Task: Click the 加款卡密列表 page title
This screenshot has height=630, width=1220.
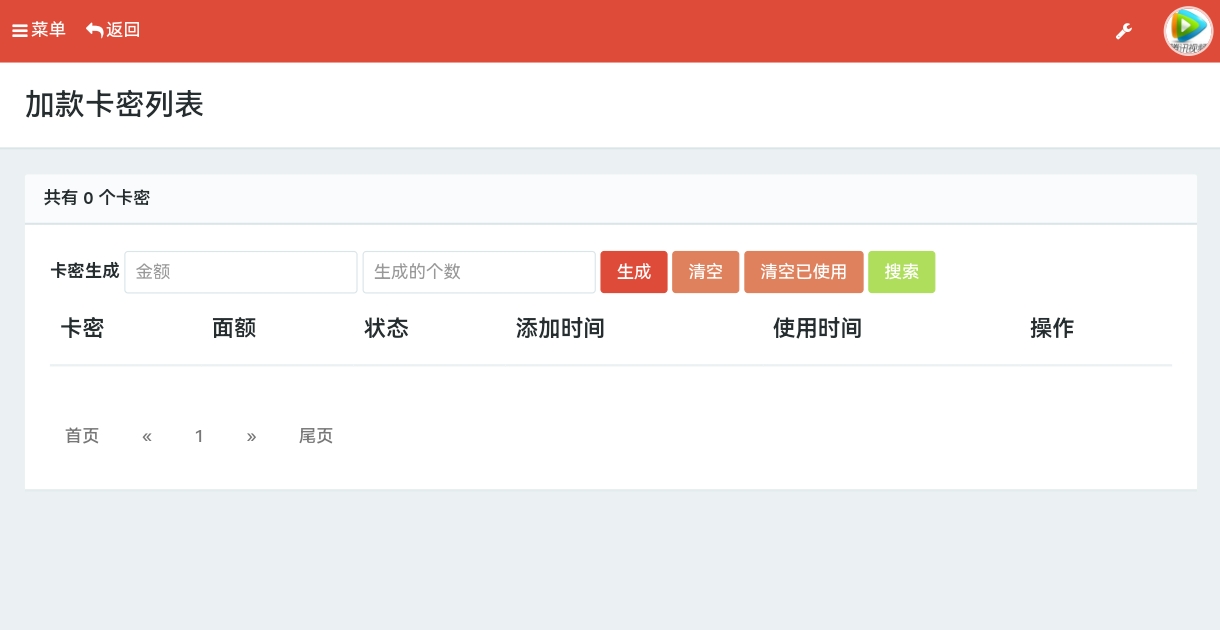Action: click(114, 105)
